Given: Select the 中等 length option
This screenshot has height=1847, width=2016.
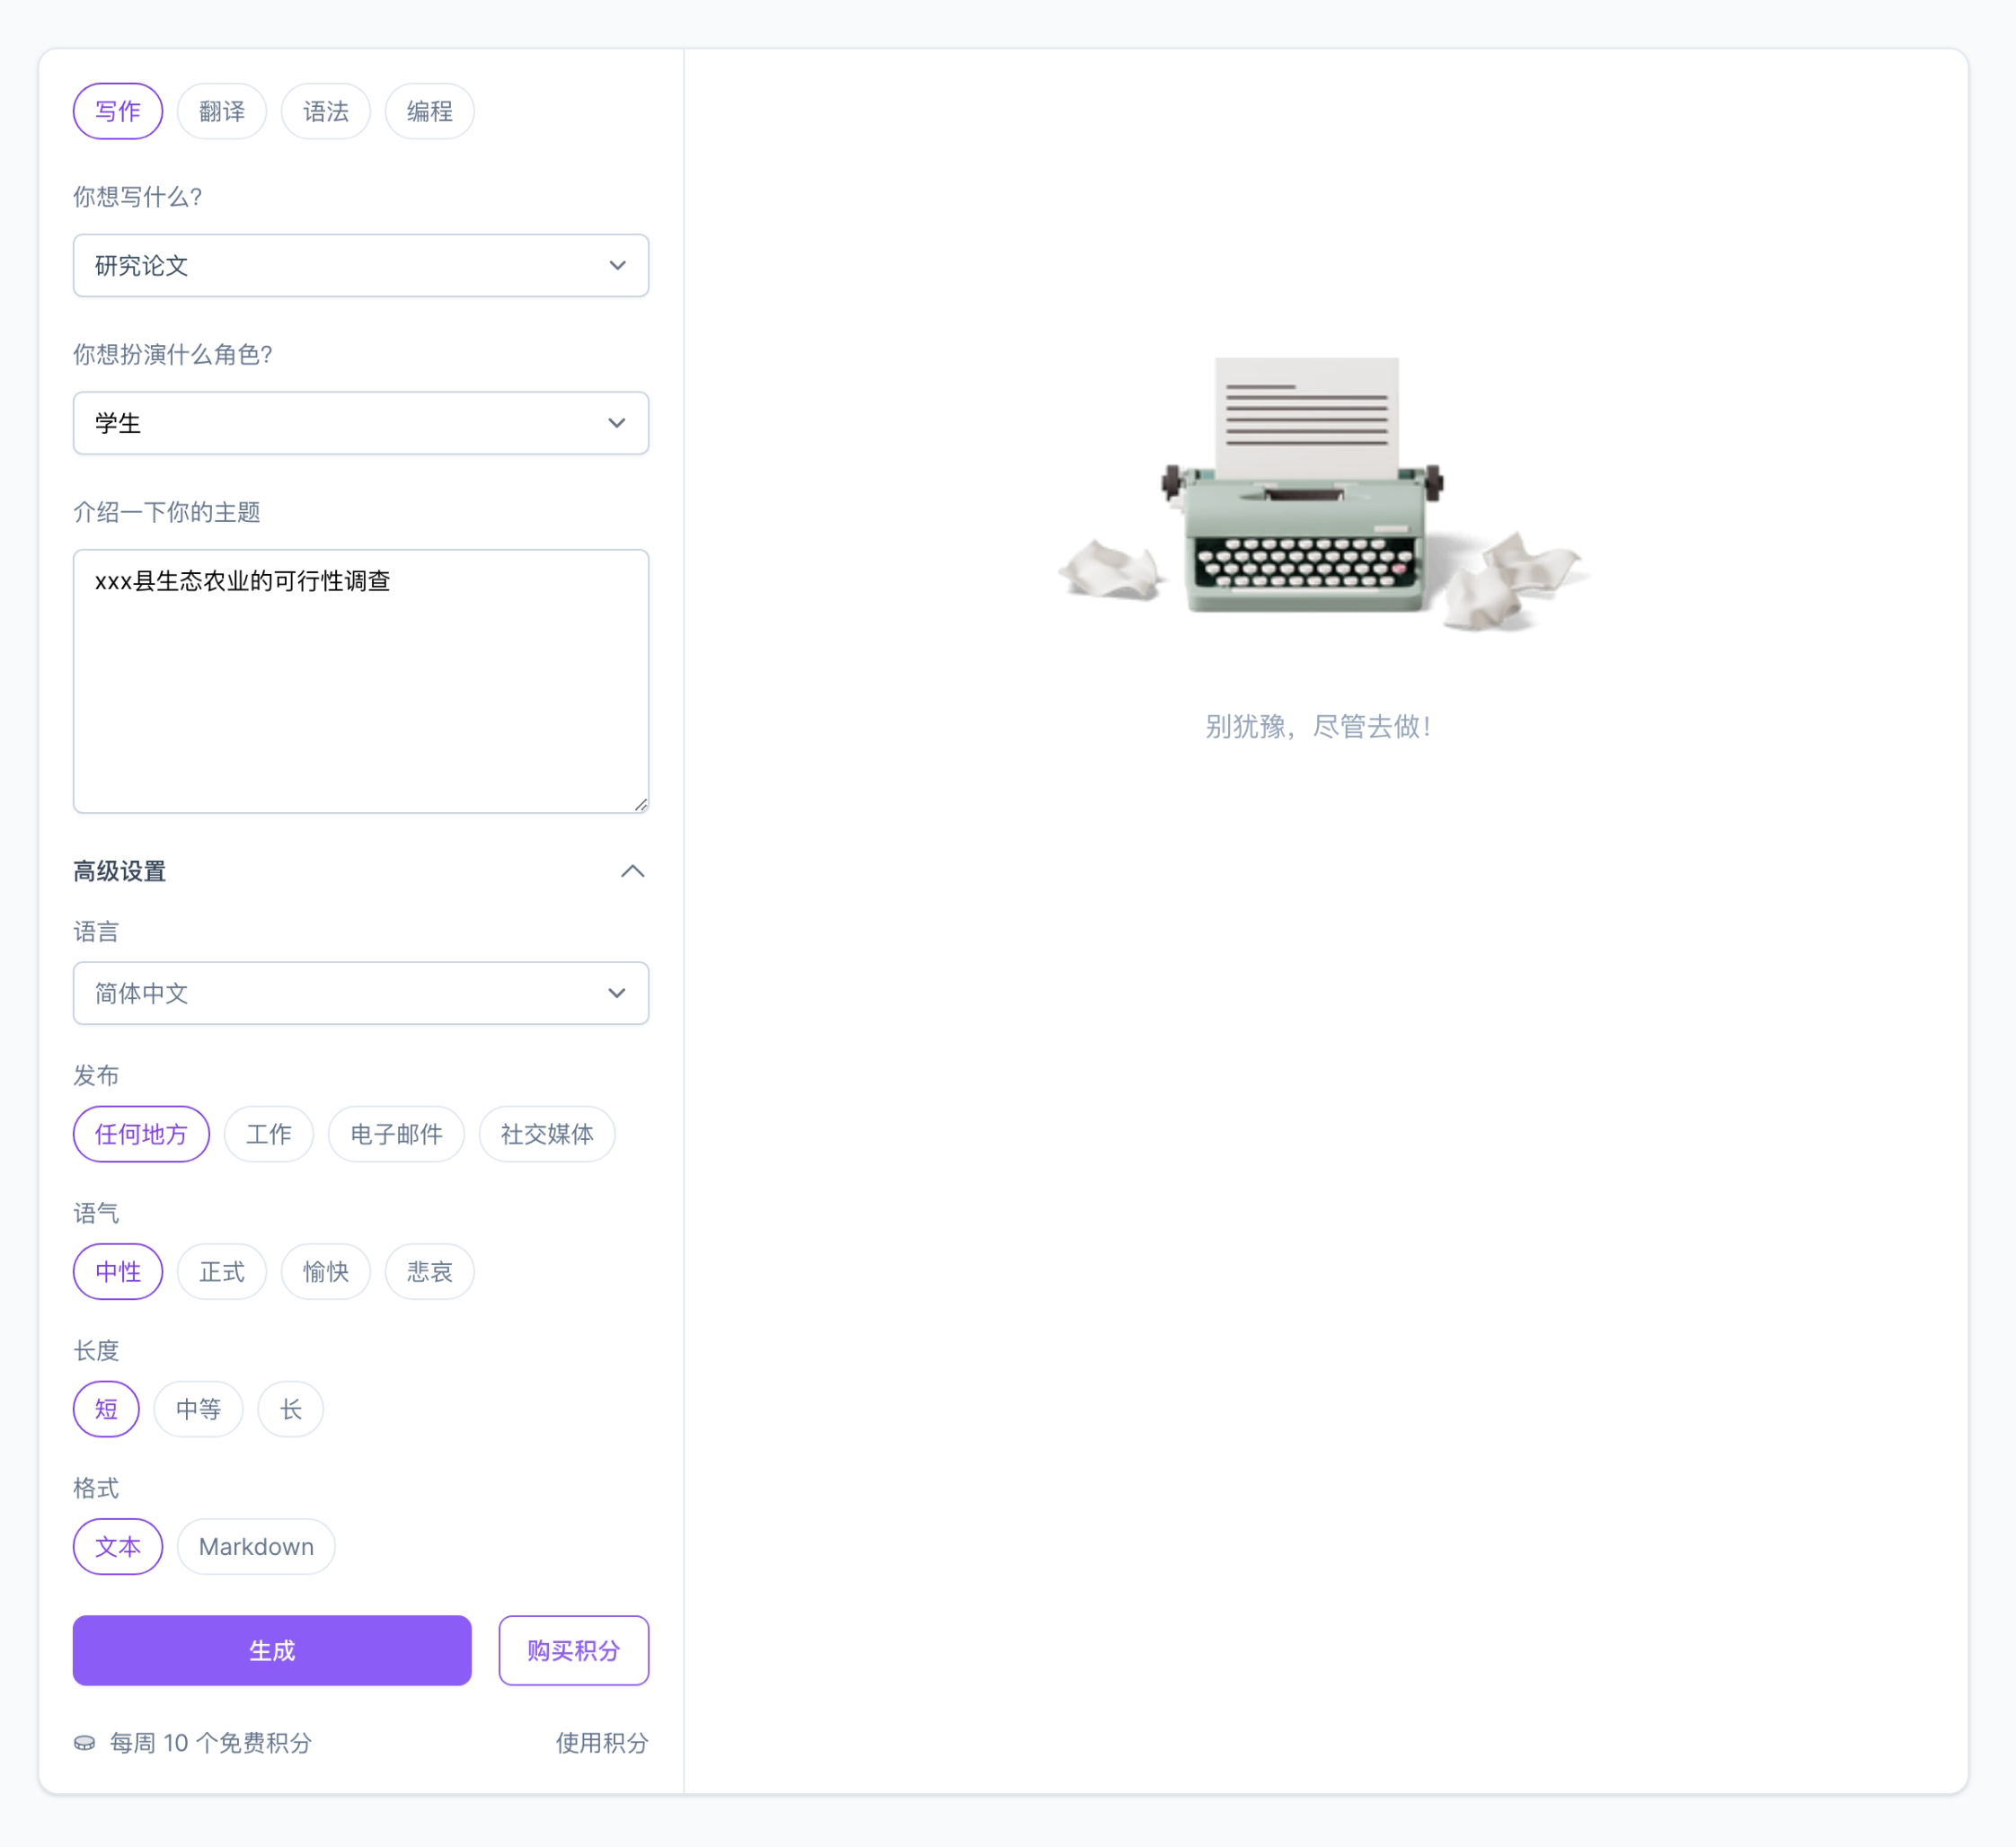Looking at the screenshot, I should [198, 1409].
